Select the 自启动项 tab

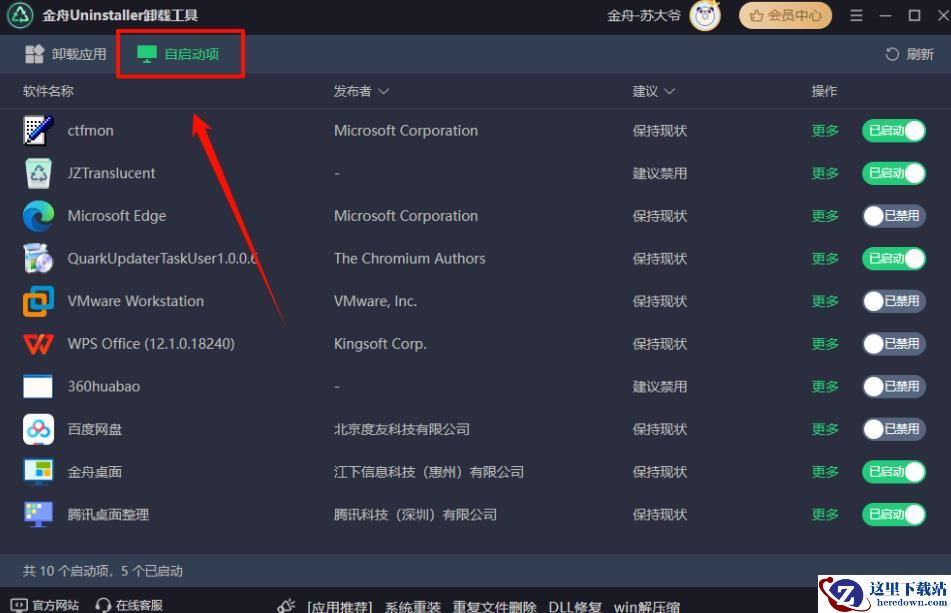pyautogui.click(x=178, y=54)
